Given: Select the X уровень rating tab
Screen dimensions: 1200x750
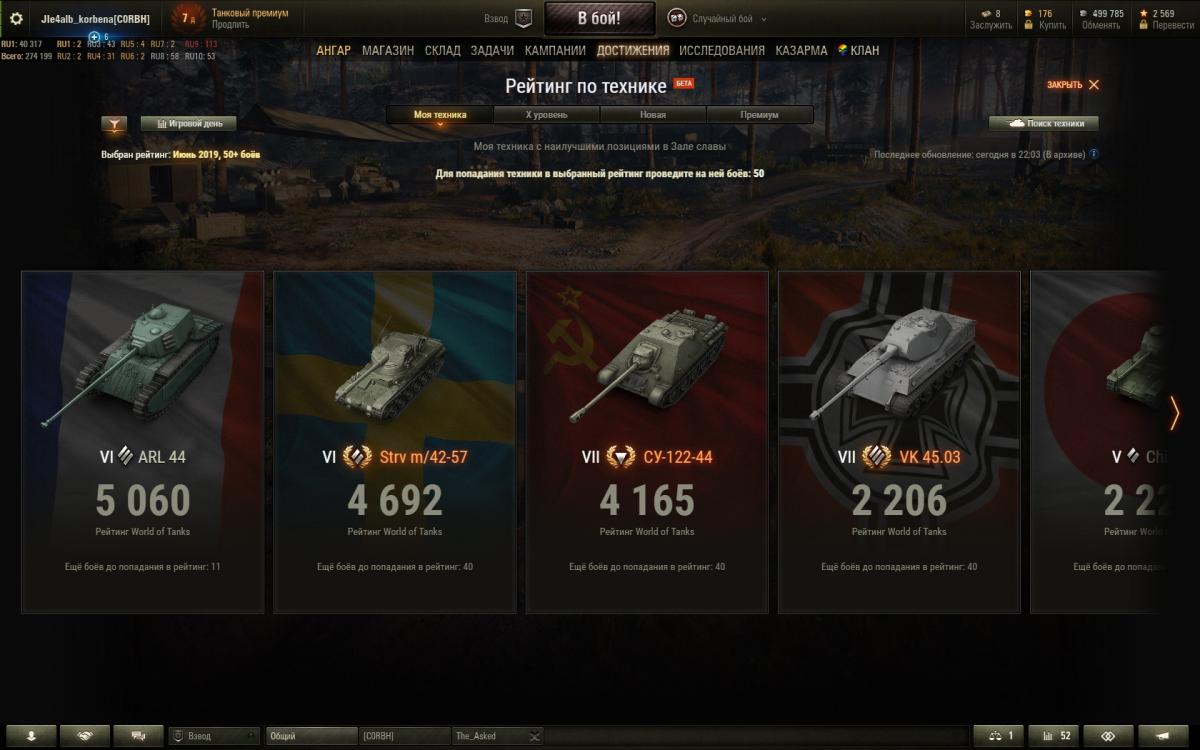Looking at the screenshot, I should coord(546,115).
